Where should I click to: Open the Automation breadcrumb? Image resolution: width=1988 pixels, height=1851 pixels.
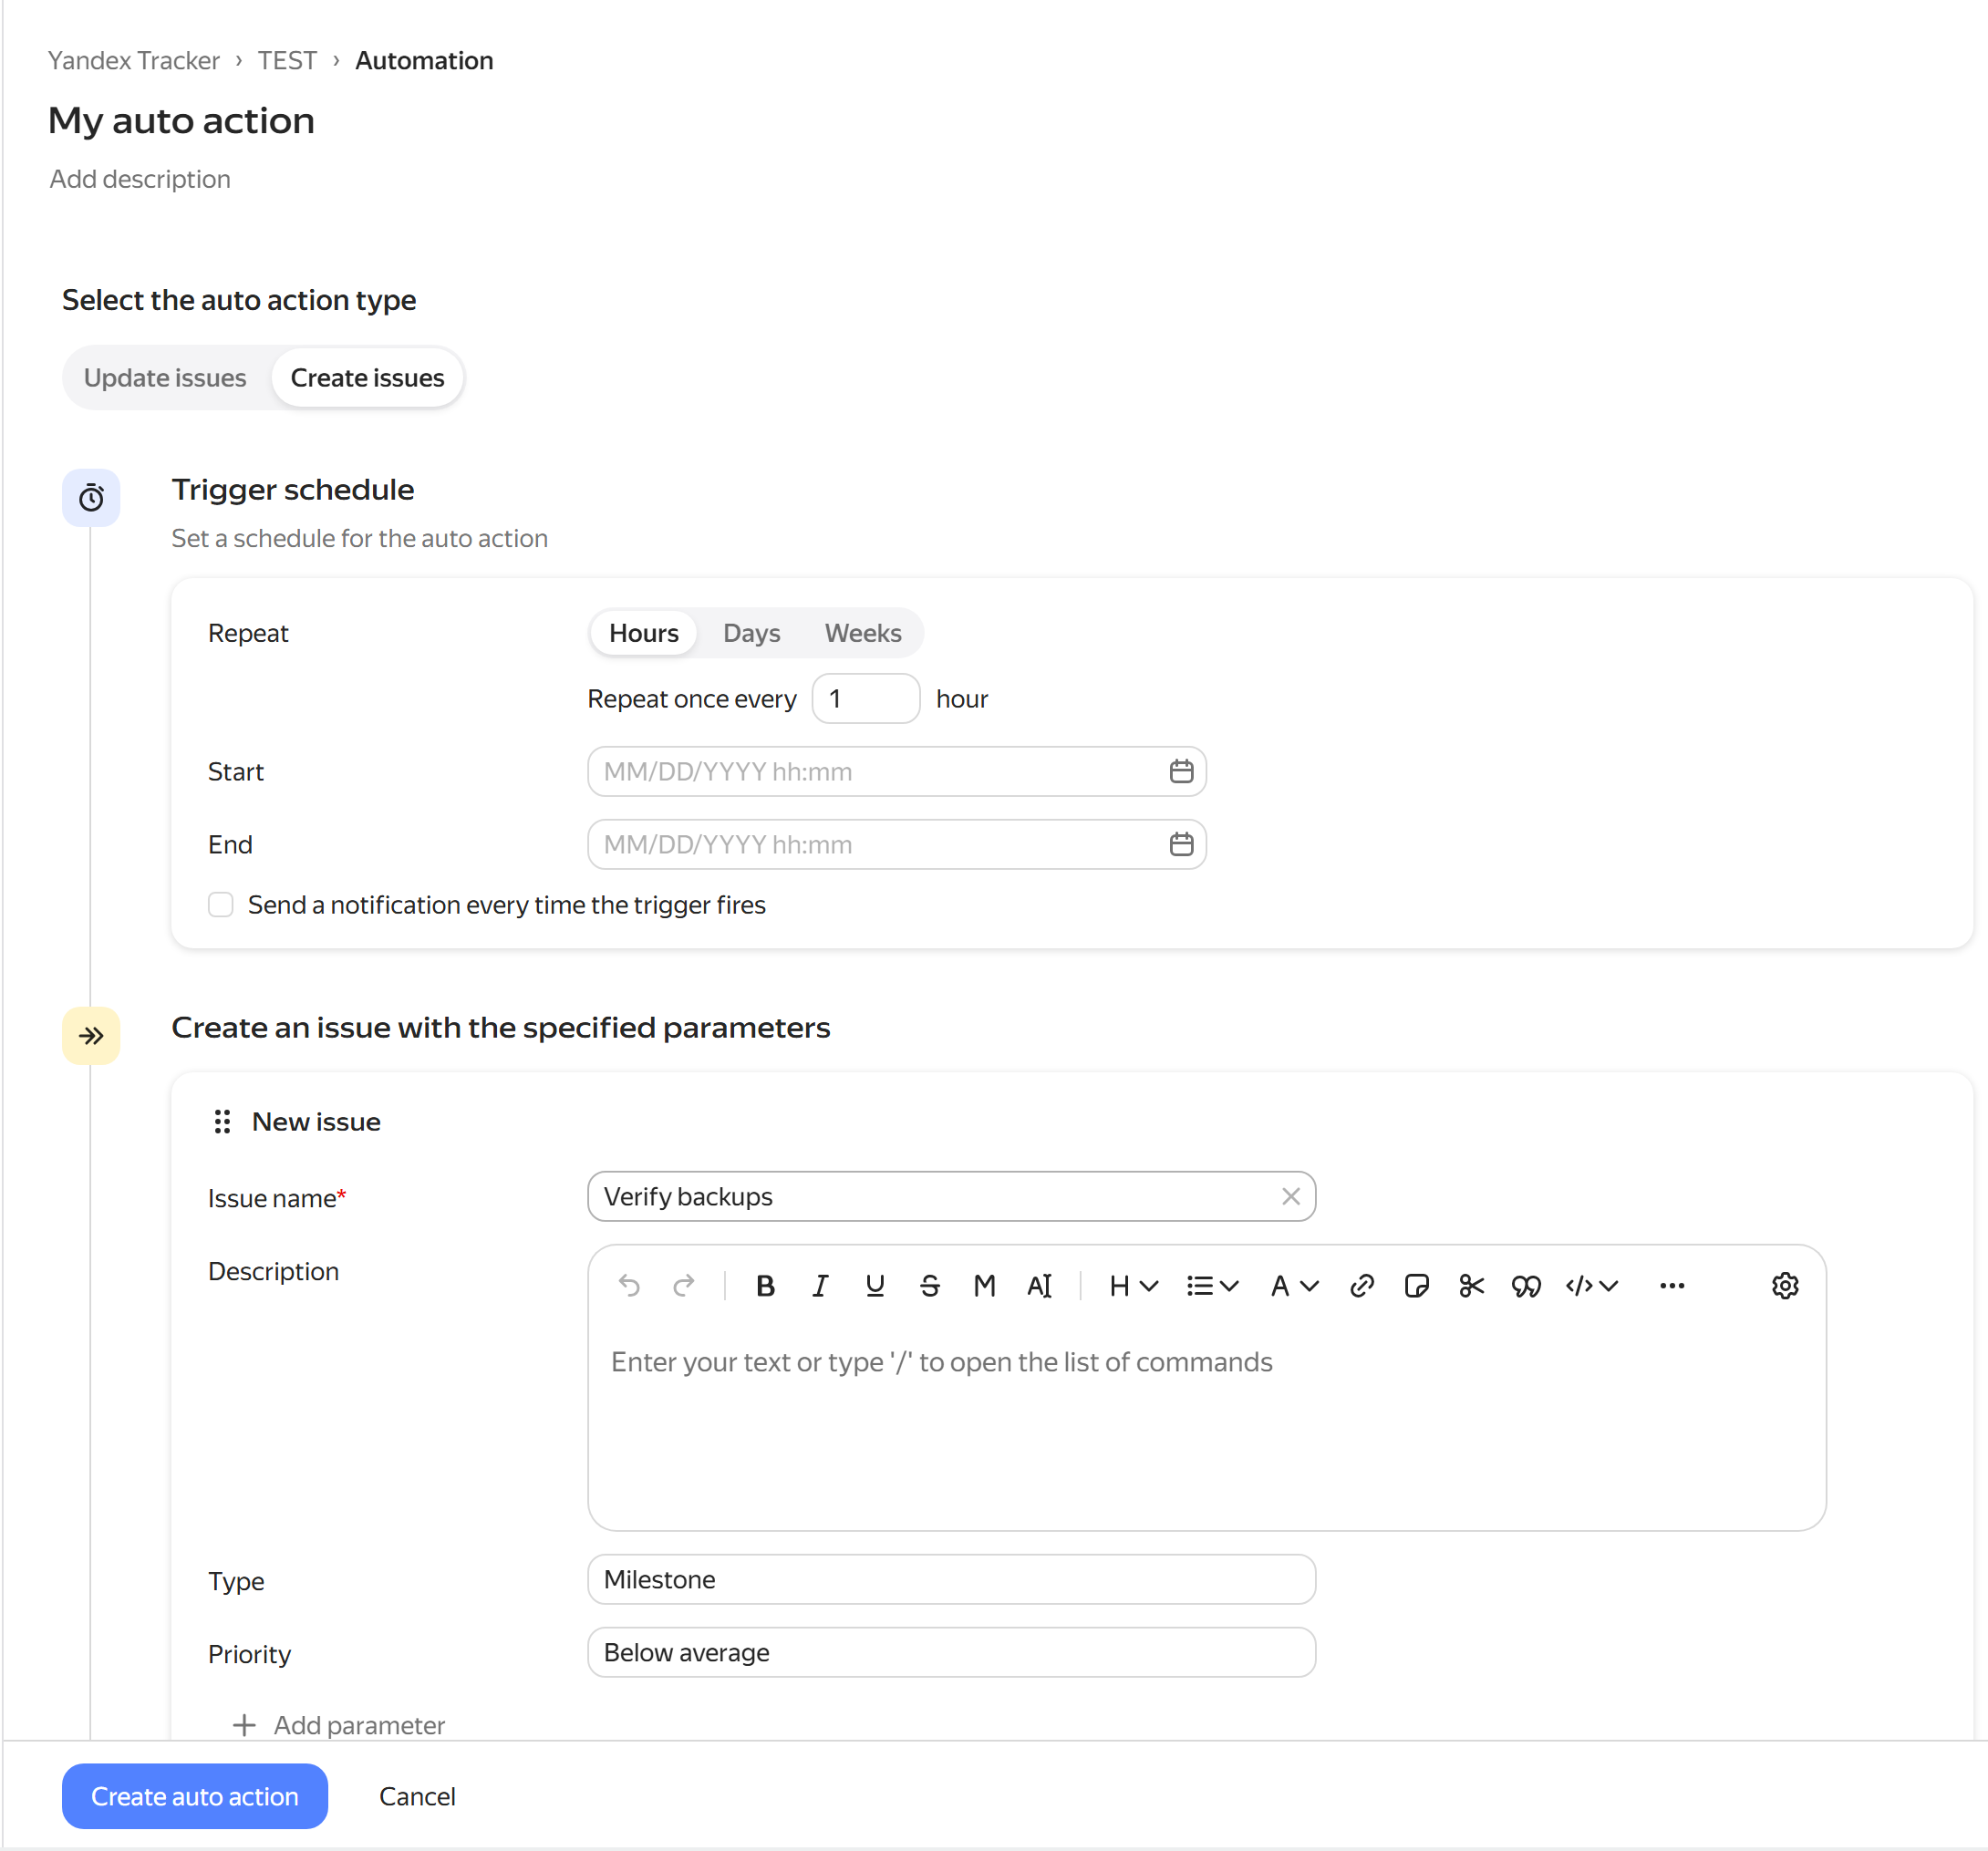pyautogui.click(x=424, y=61)
